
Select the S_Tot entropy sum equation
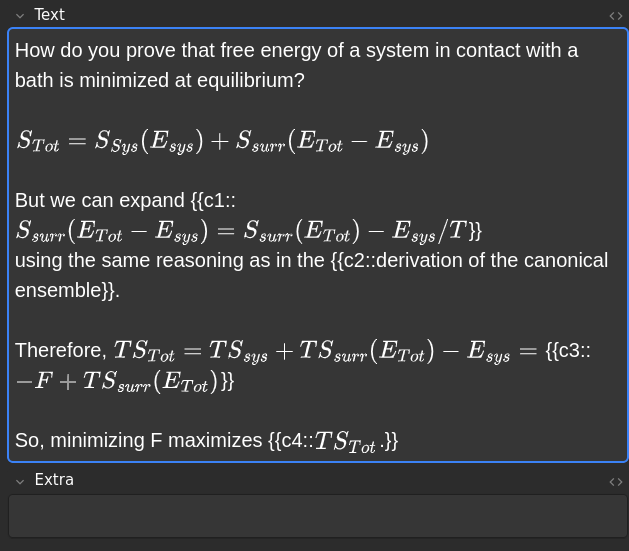coord(222,142)
